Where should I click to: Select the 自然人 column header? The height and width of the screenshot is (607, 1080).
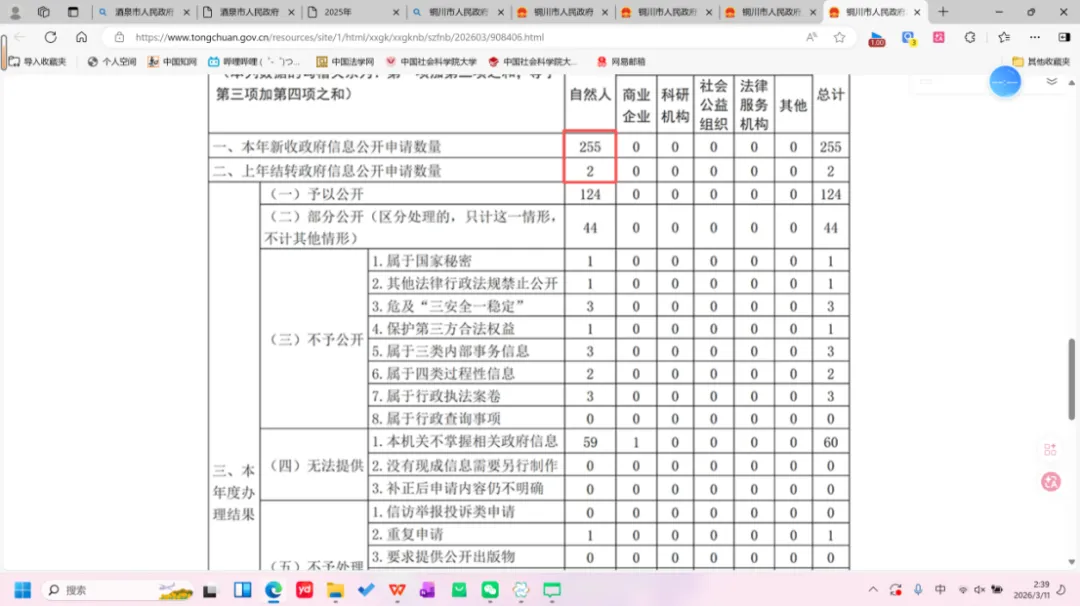pyautogui.click(x=590, y=95)
